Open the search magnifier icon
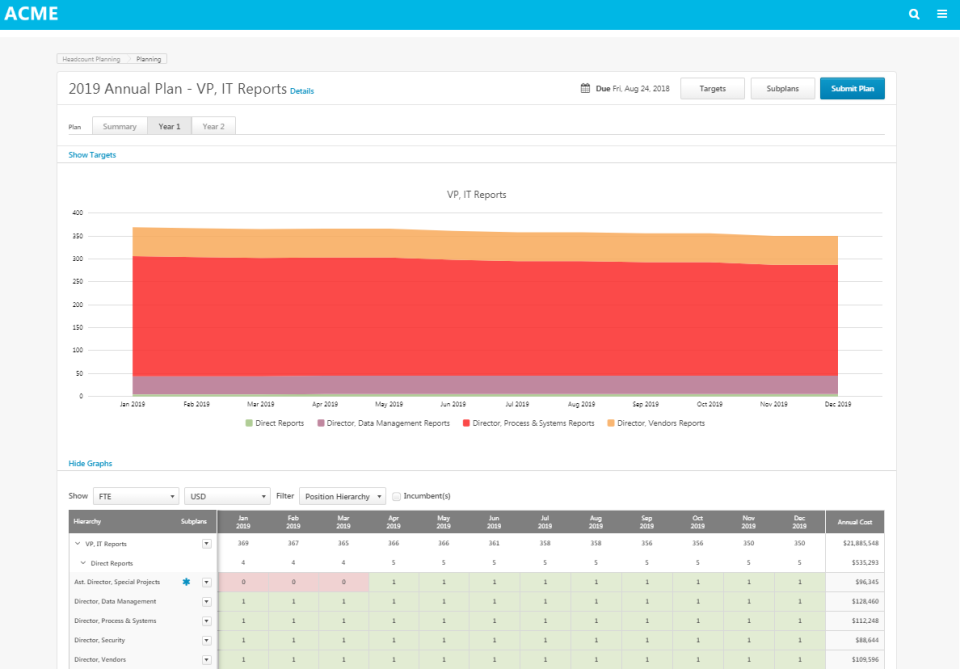Viewport: 960px width, 669px height. point(913,14)
